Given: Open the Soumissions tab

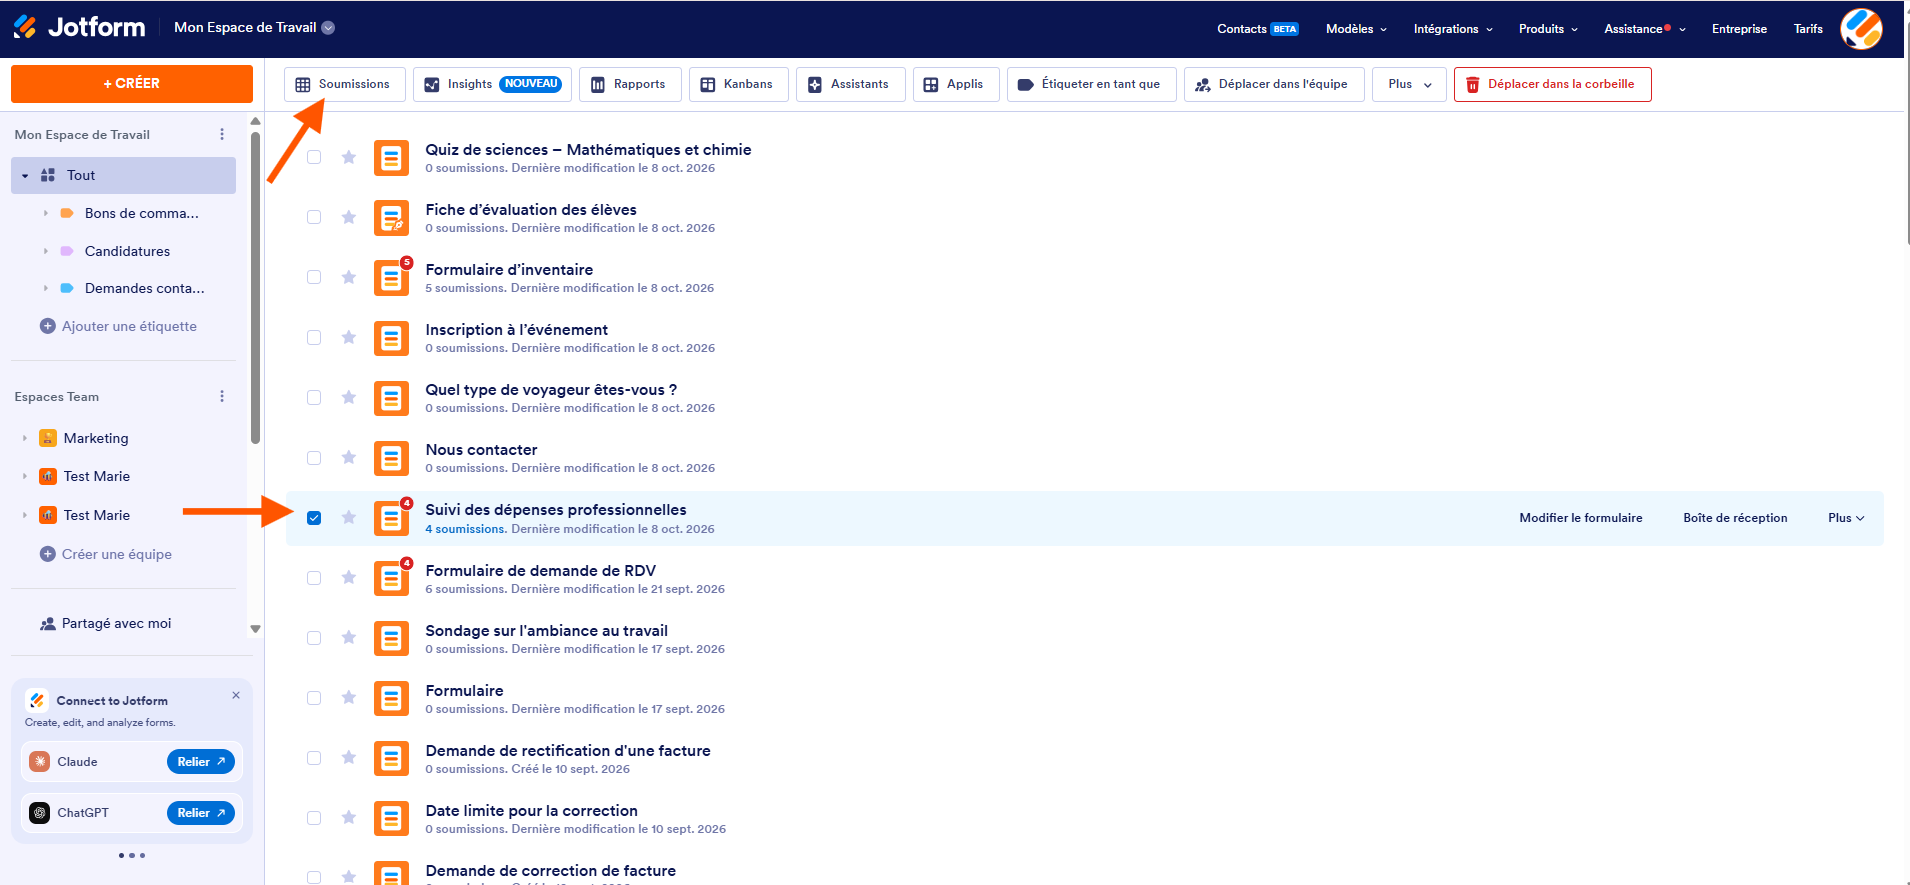Looking at the screenshot, I should point(344,84).
